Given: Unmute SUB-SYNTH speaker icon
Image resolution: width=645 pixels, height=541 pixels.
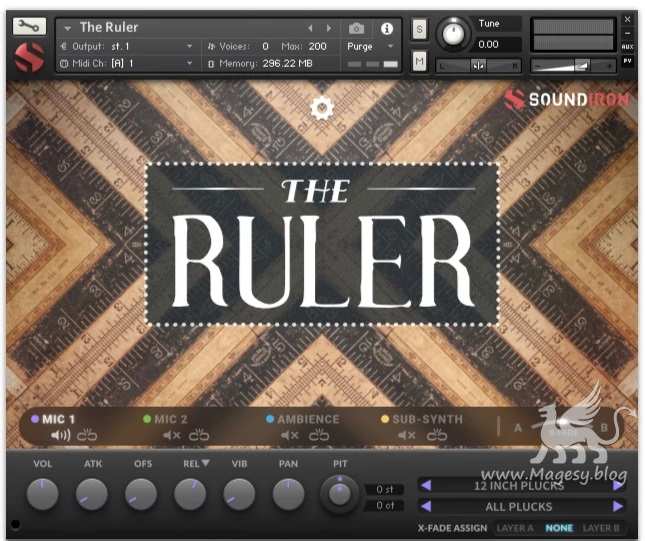Looking at the screenshot, I should click(x=407, y=435).
